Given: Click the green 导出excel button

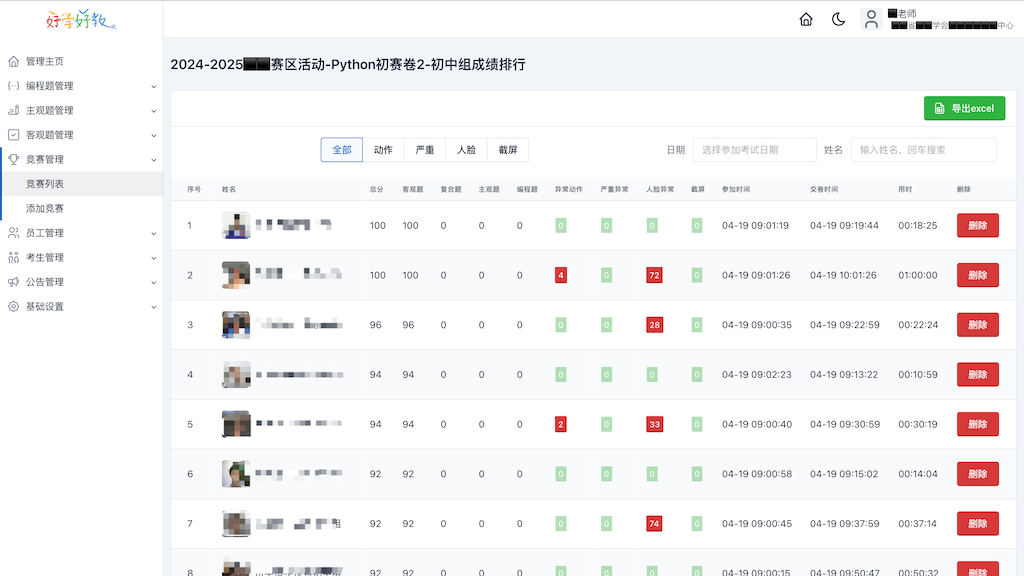Looking at the screenshot, I should 964,108.
